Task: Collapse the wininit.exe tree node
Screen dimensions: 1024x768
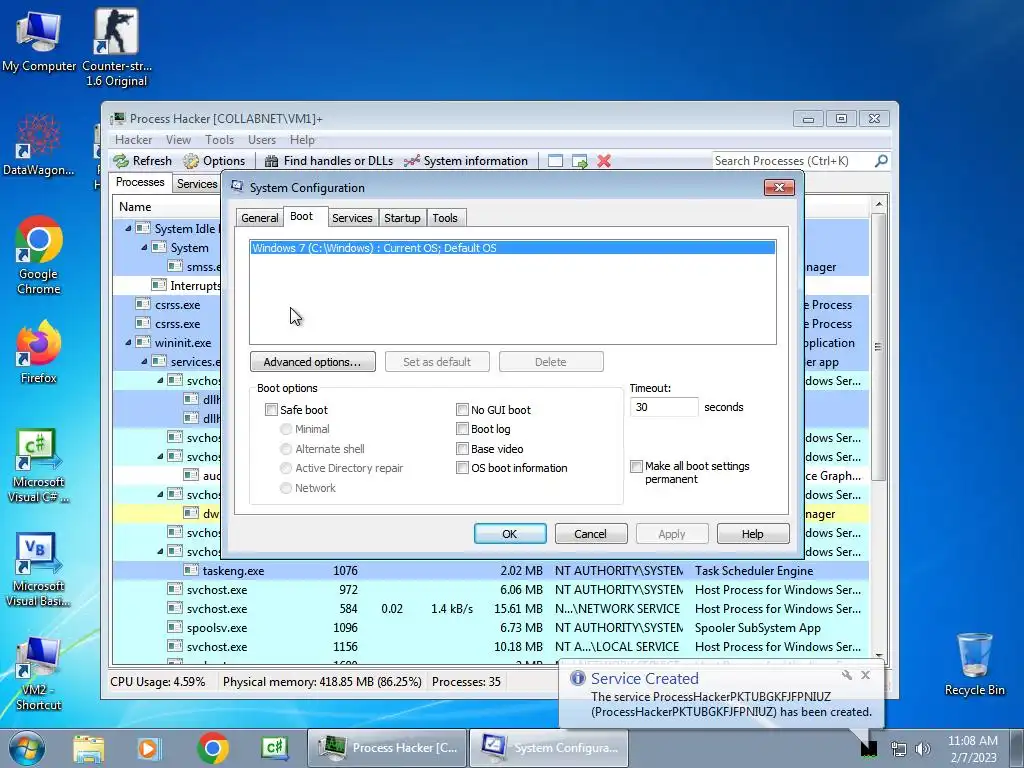Action: click(128, 343)
